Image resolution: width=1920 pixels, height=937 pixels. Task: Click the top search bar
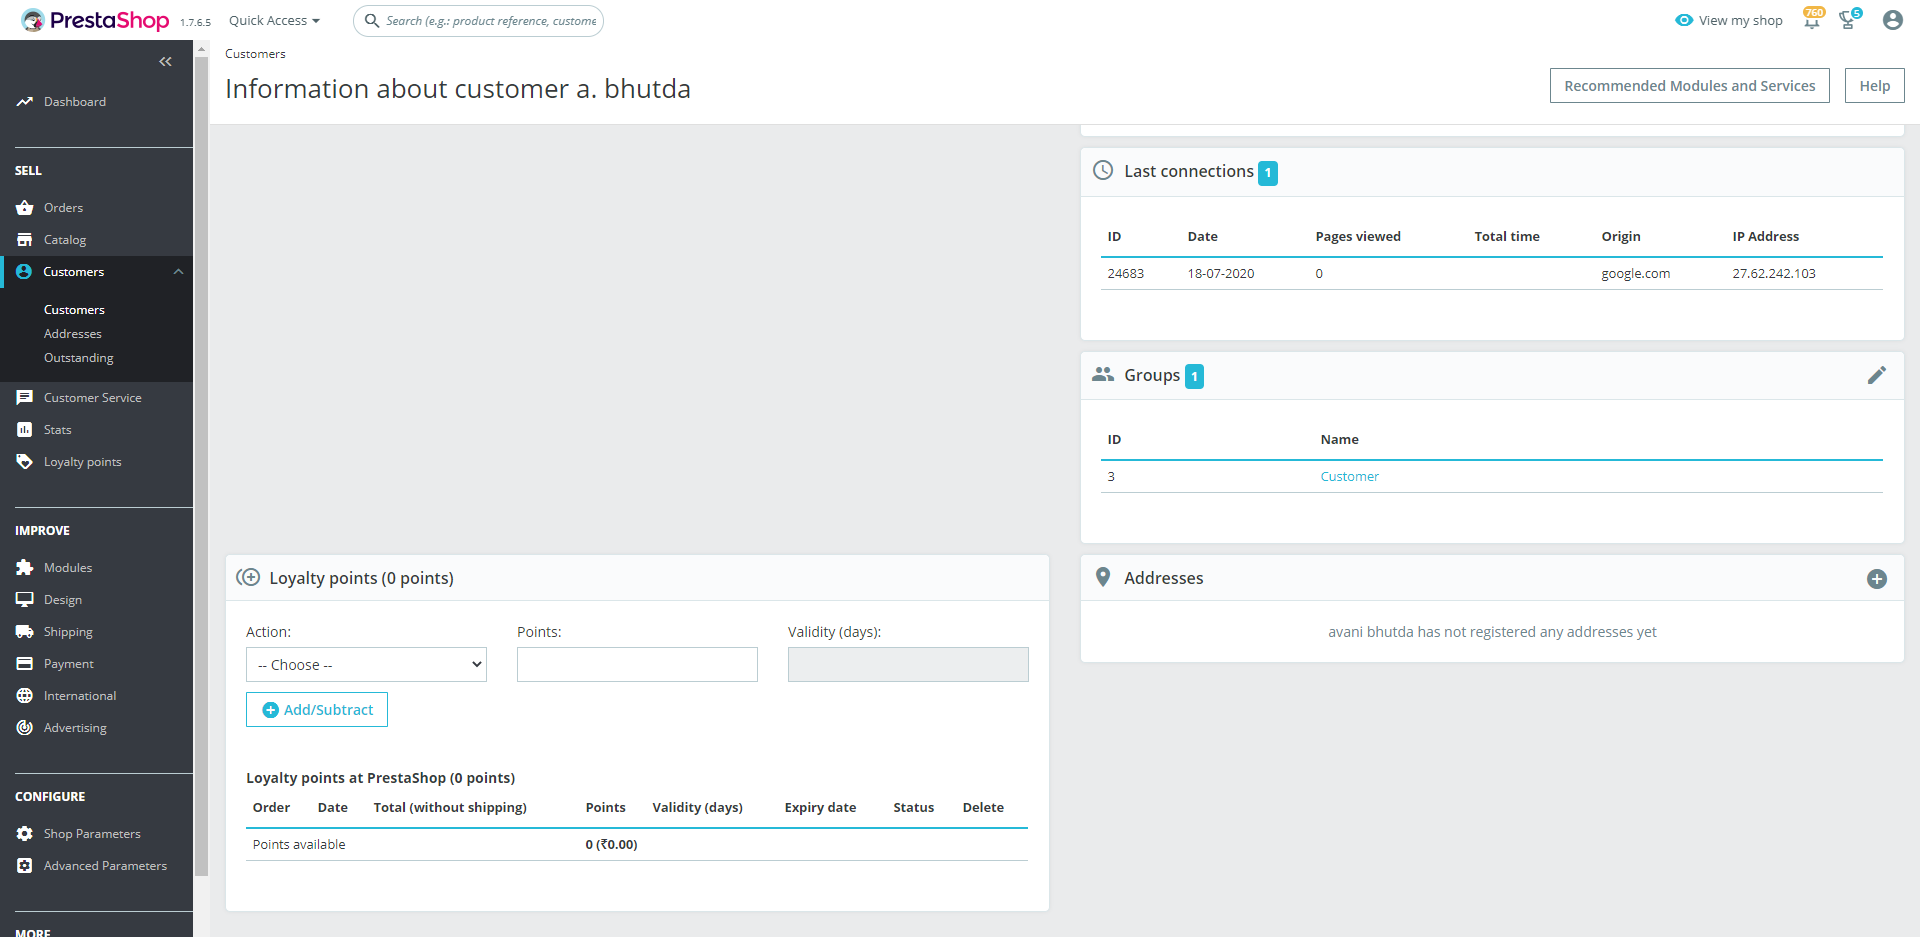[x=490, y=21]
